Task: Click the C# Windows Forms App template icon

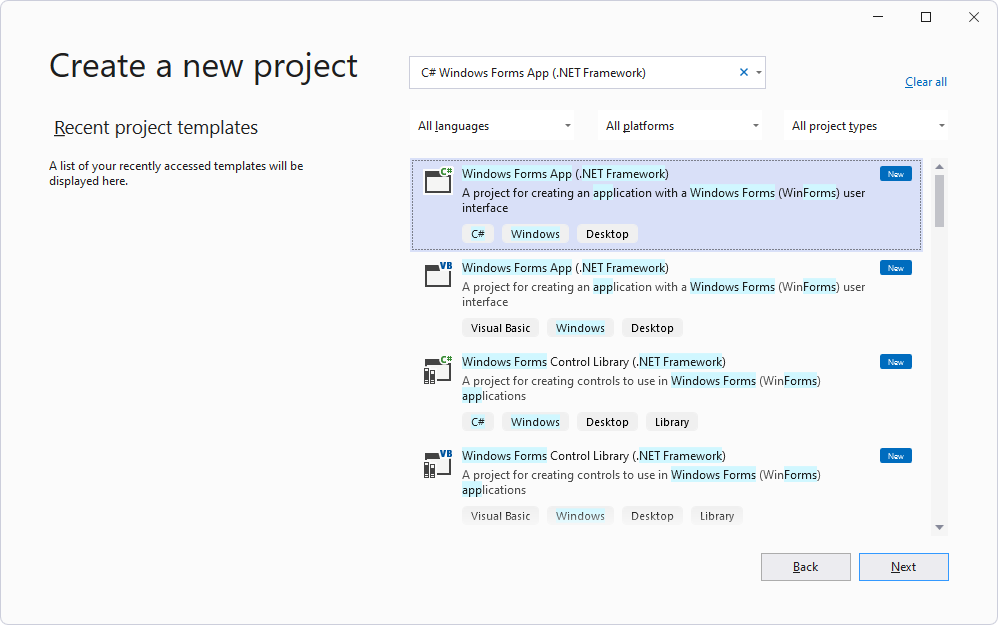Action: point(437,183)
